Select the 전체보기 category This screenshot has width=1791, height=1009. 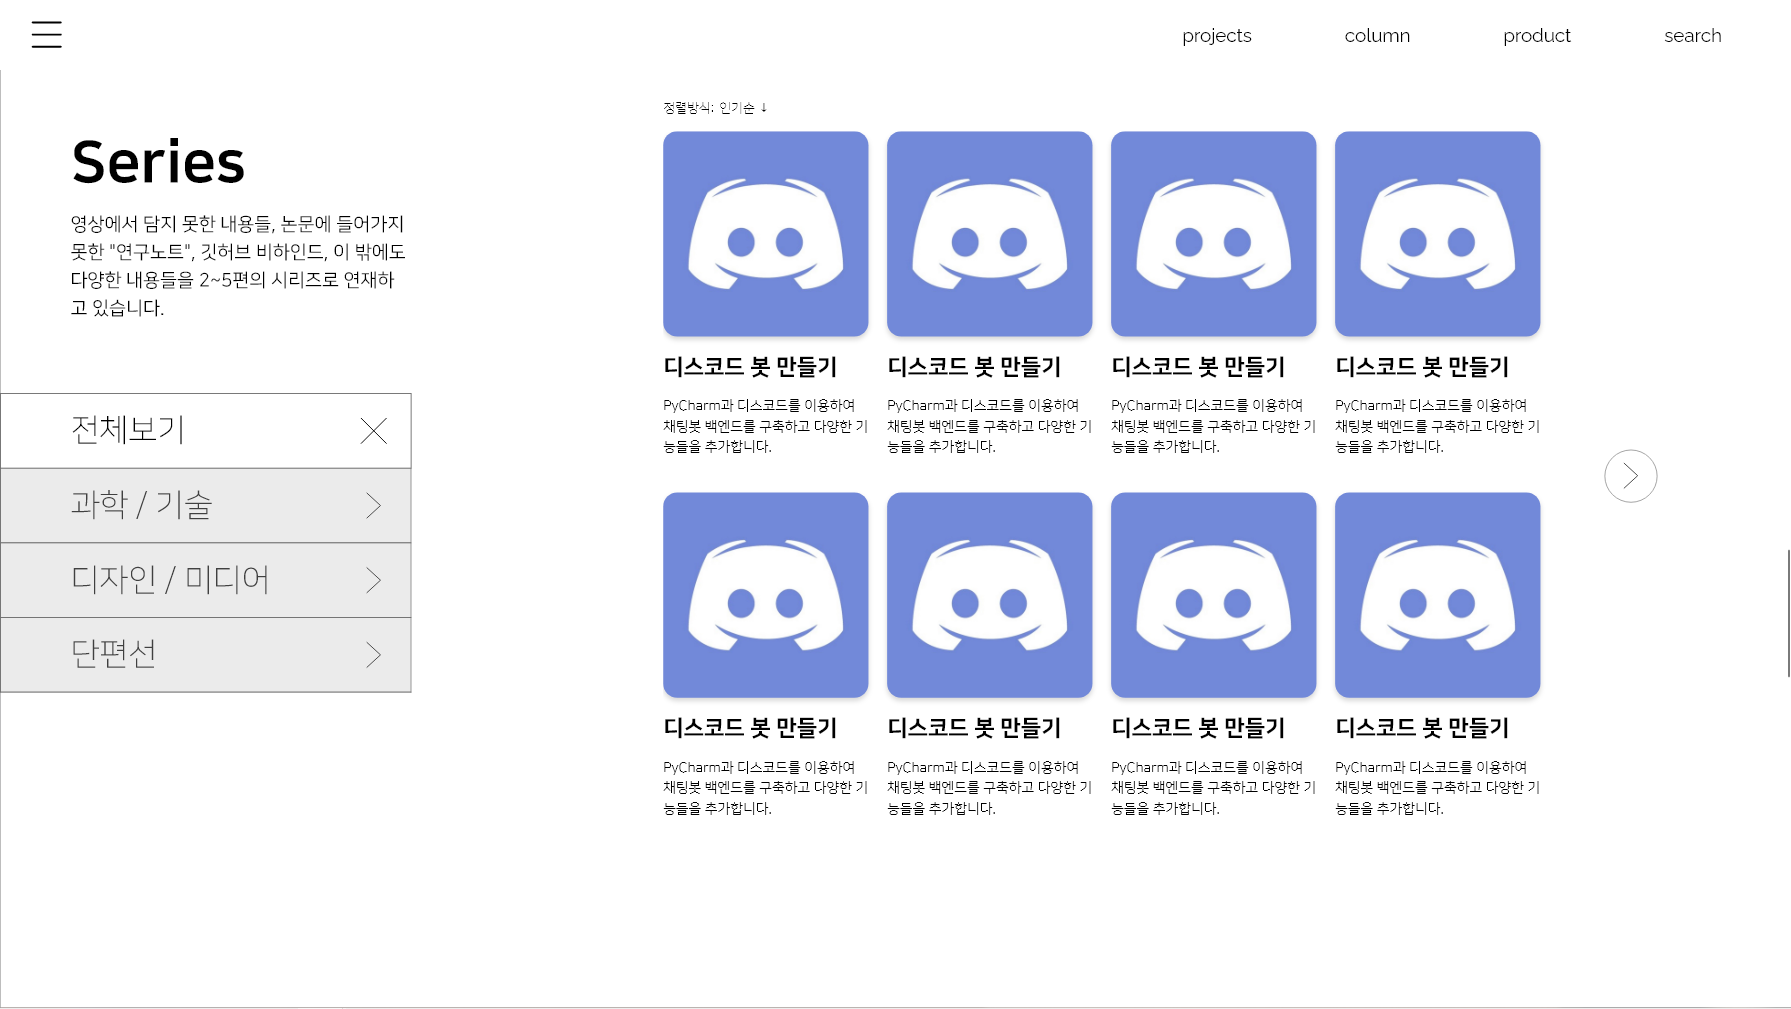pyautogui.click(x=206, y=431)
